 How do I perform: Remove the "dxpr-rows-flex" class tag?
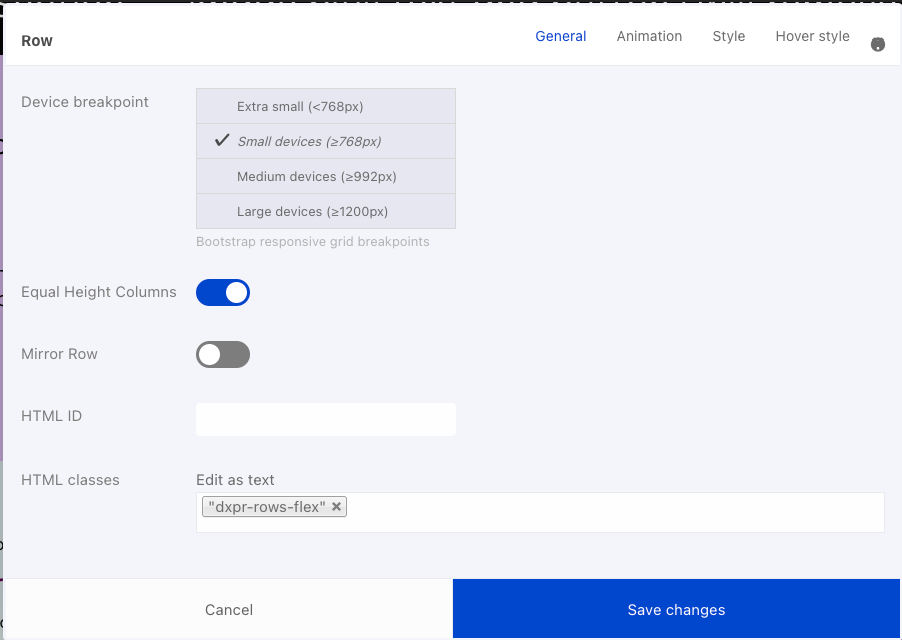pyautogui.click(x=337, y=507)
